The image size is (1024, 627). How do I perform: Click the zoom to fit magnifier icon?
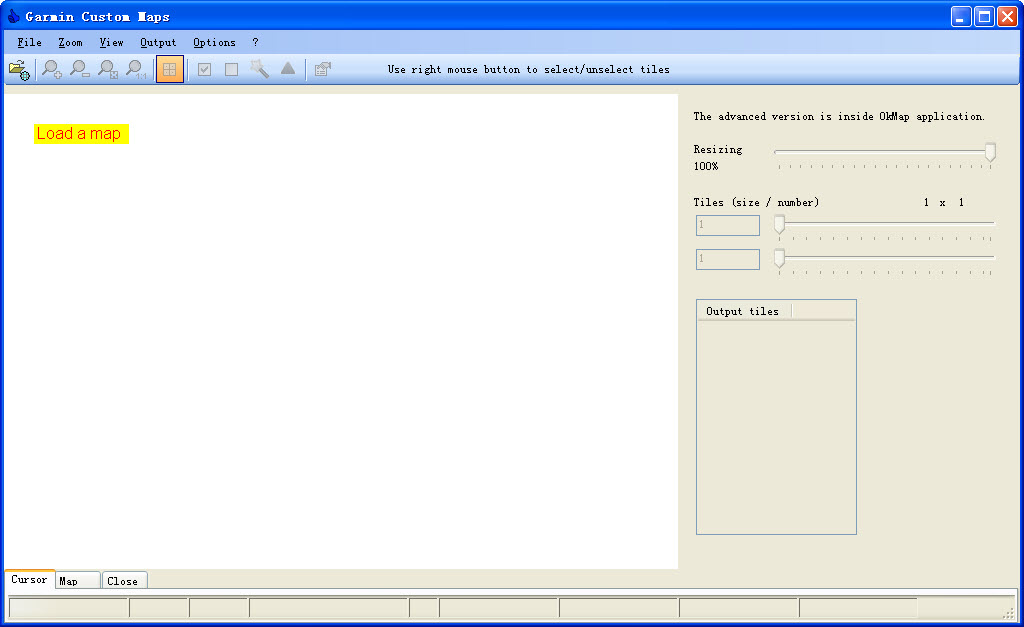click(x=108, y=69)
